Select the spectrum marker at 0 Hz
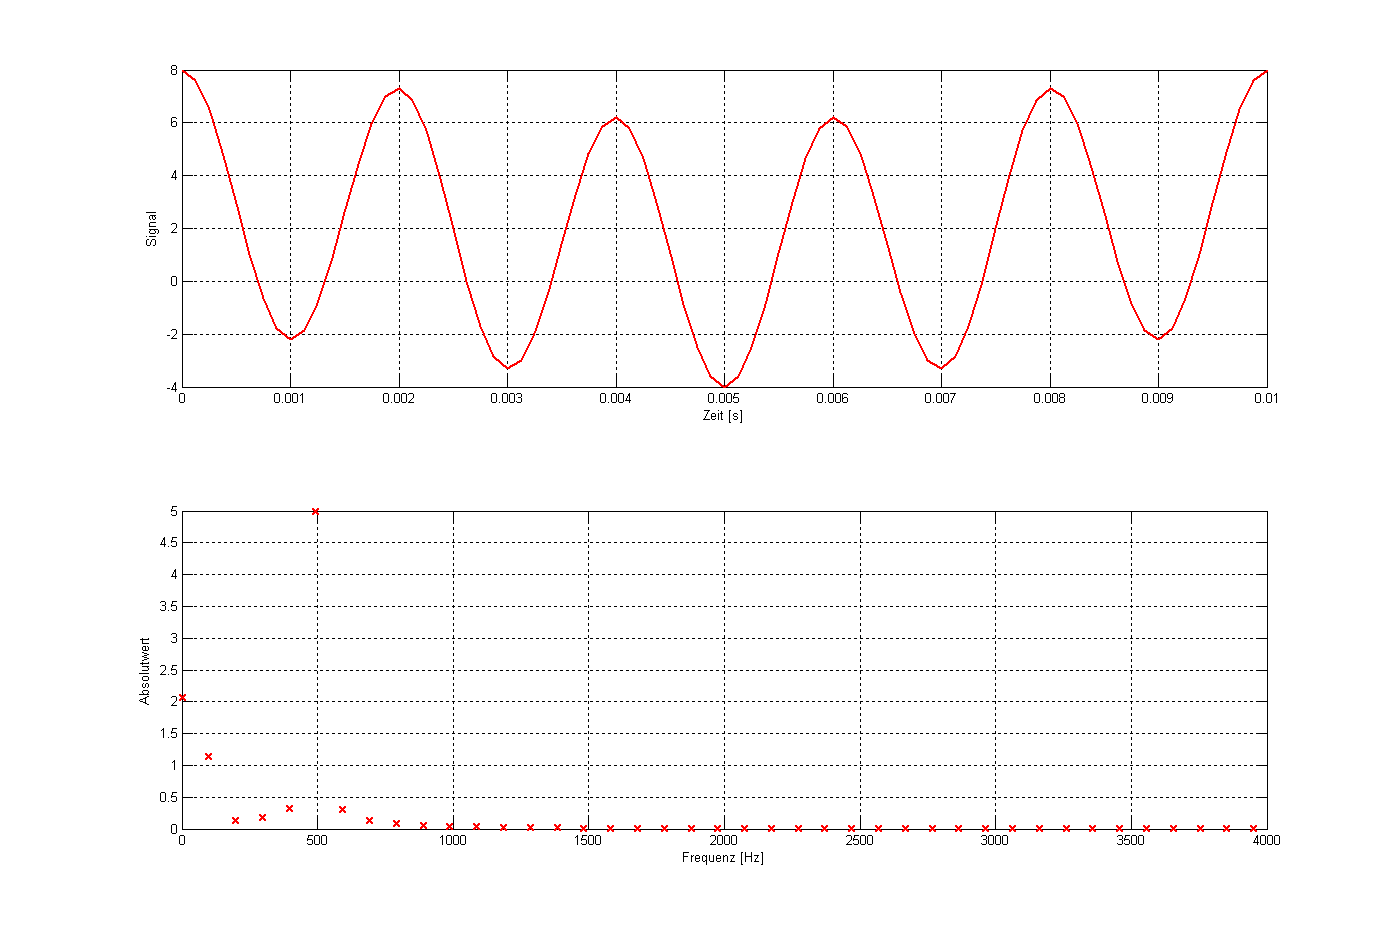 (x=182, y=698)
